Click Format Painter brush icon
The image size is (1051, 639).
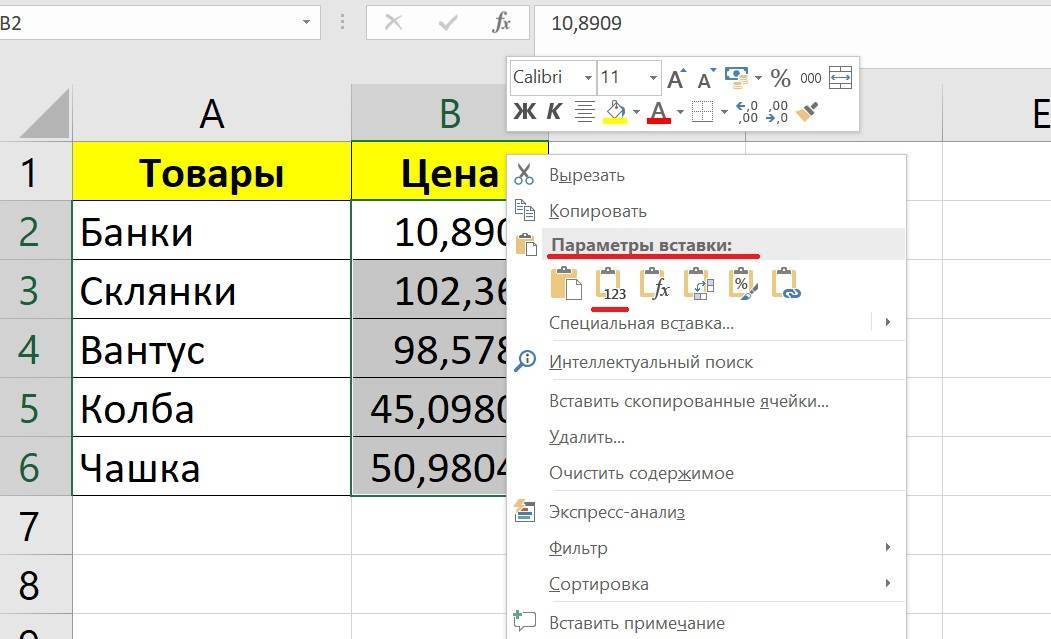[808, 111]
